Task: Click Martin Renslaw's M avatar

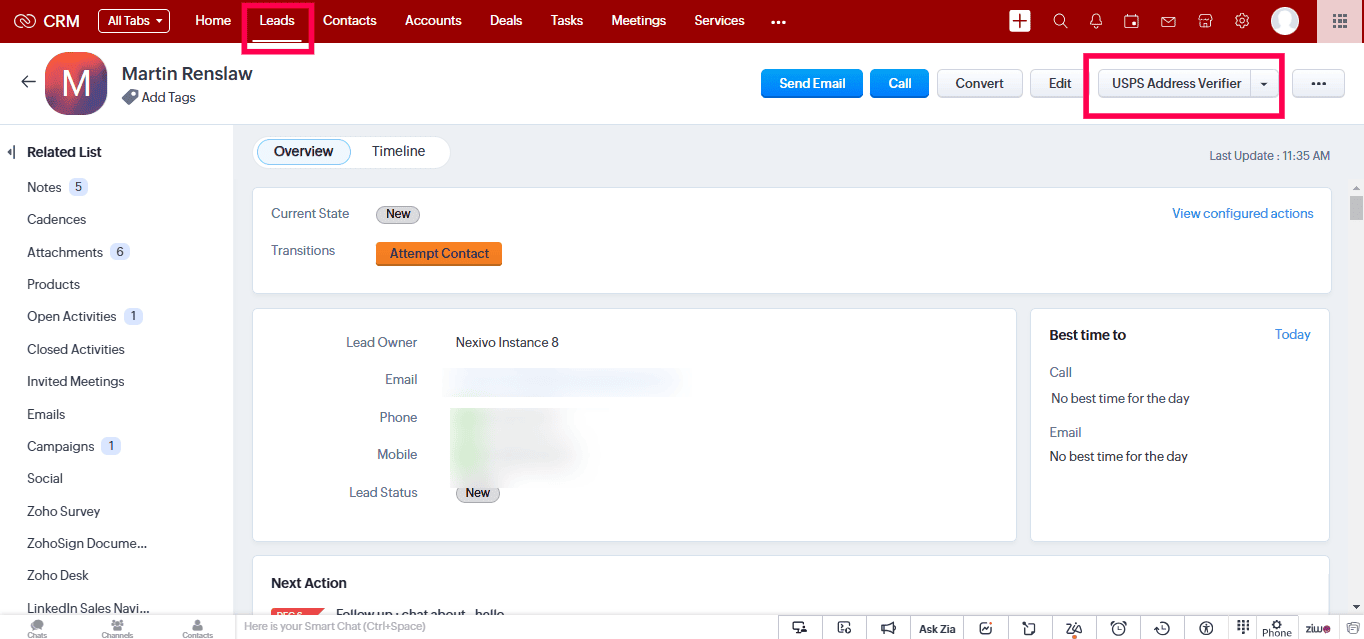Action: click(76, 84)
